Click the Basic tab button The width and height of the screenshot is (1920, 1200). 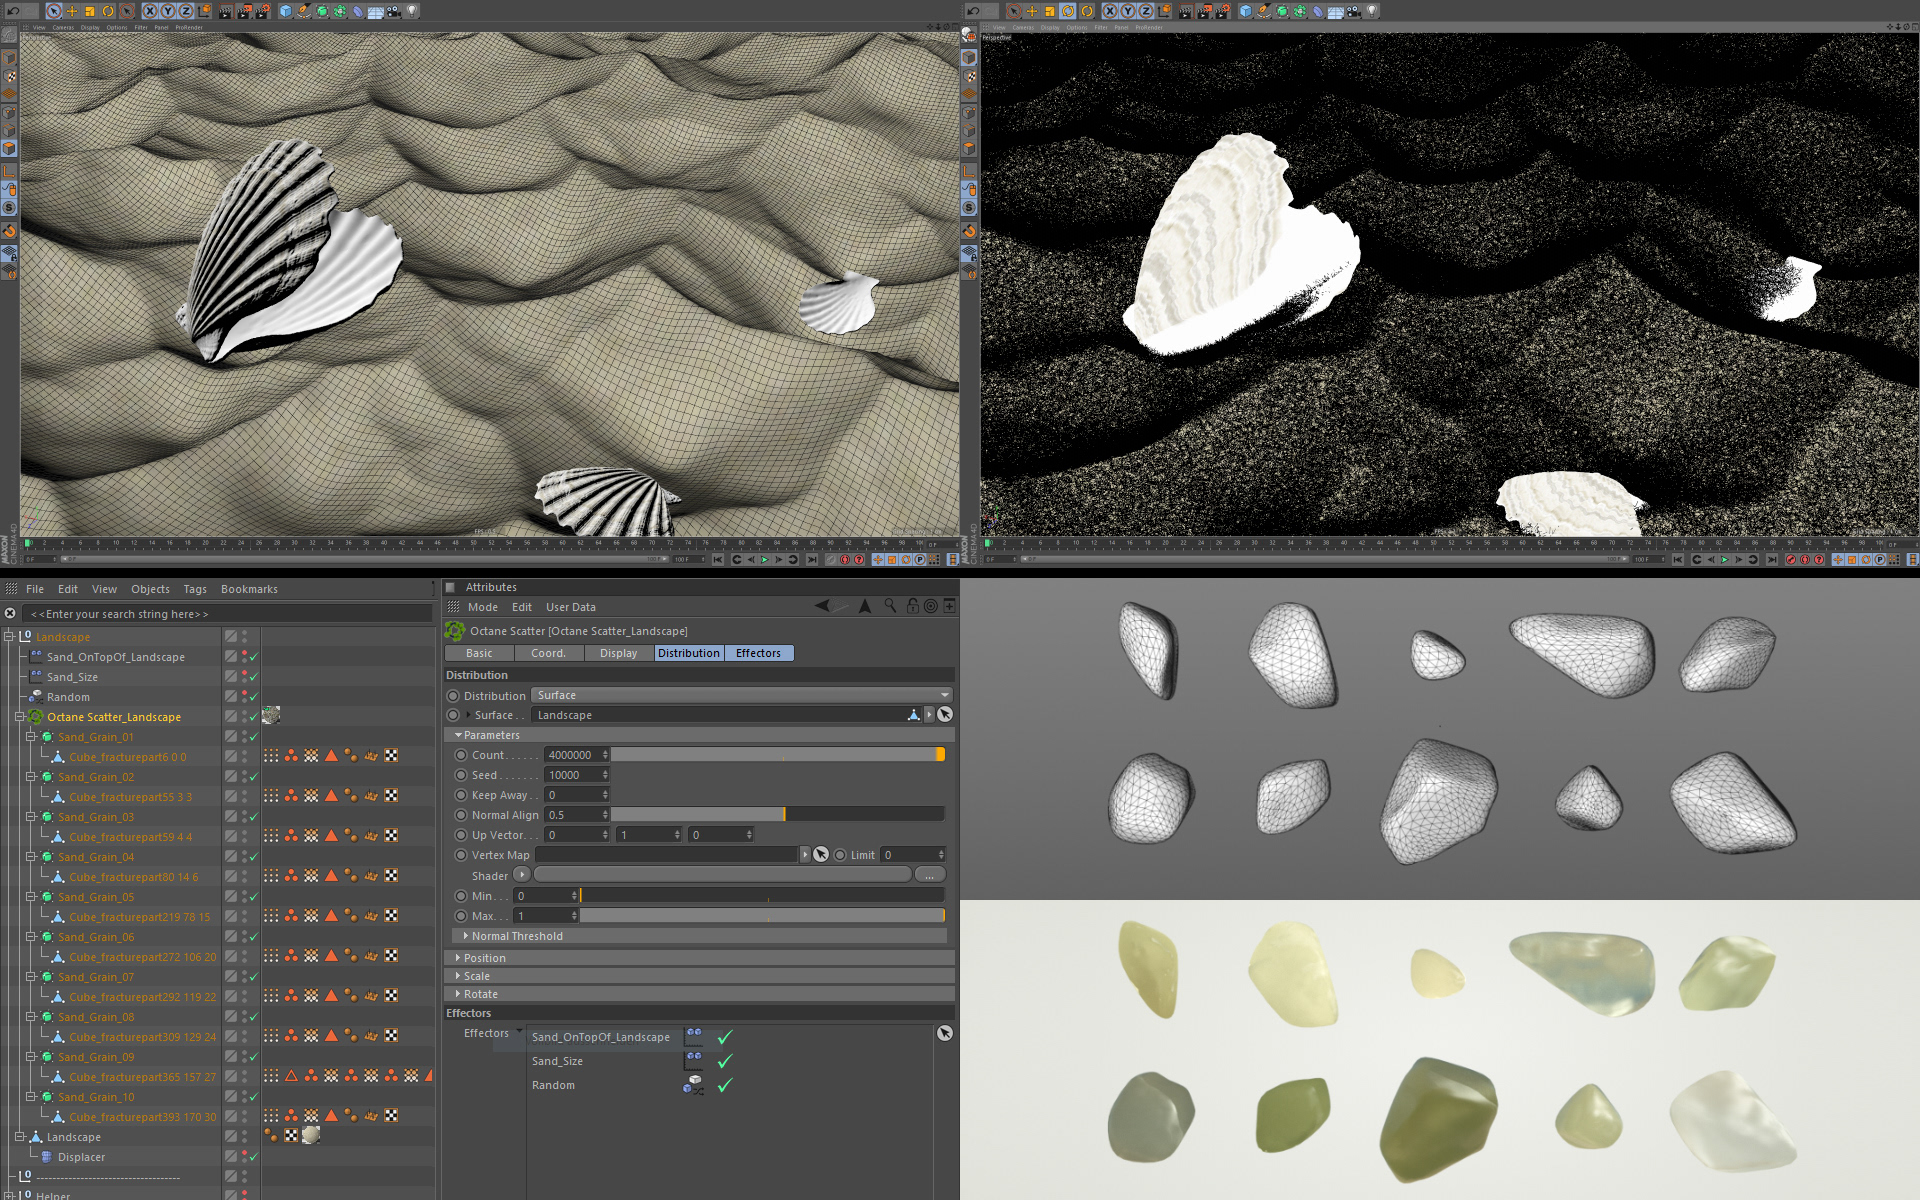click(479, 653)
